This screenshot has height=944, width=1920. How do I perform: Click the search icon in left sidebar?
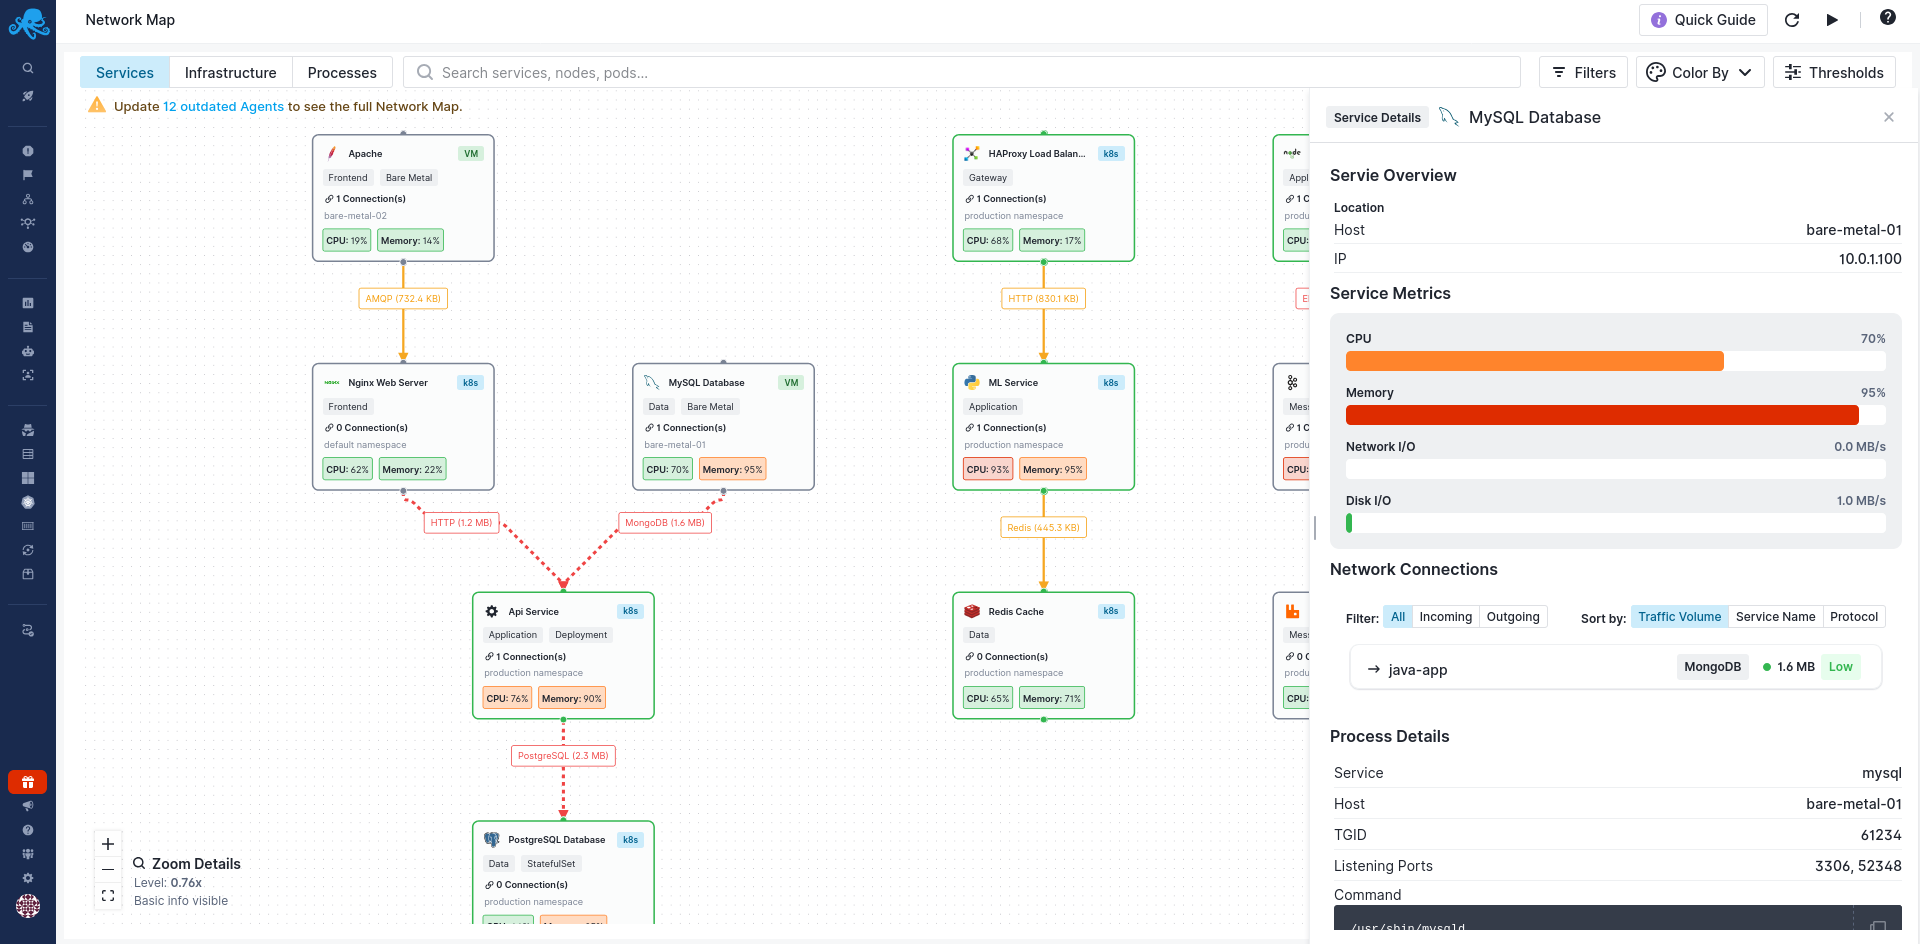coord(28,69)
